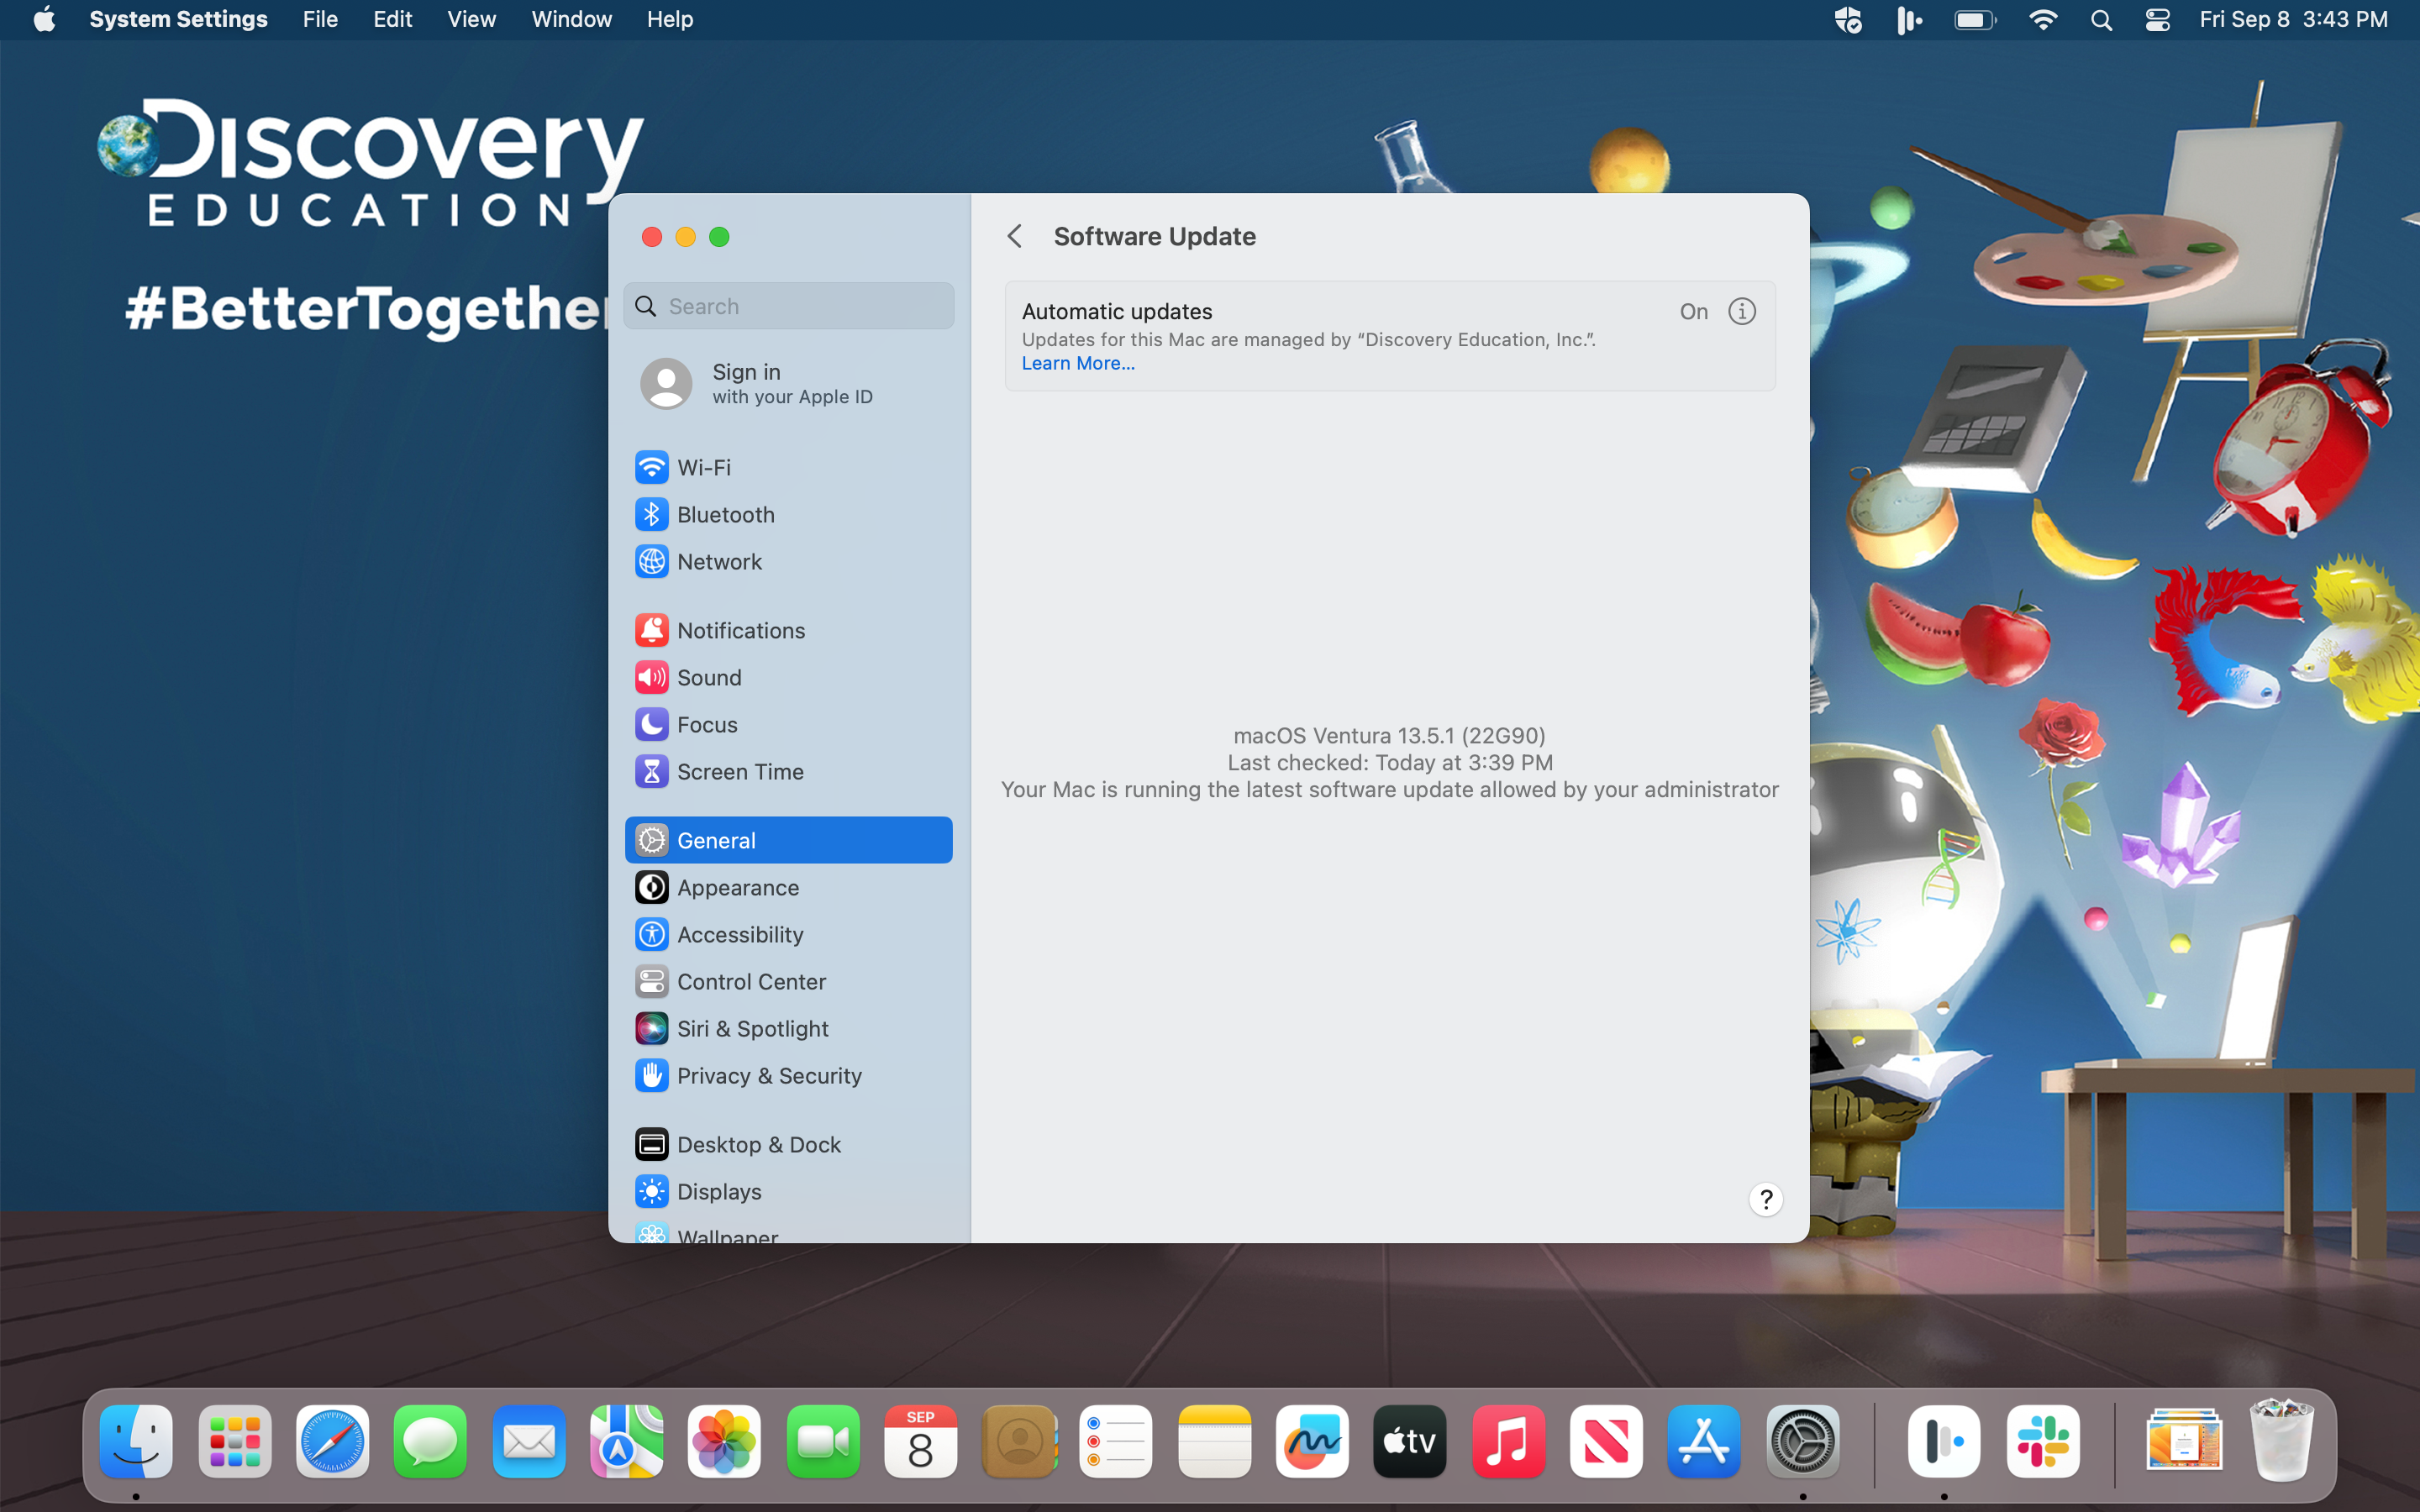
Task: Open the Window menu
Action: 571,19
